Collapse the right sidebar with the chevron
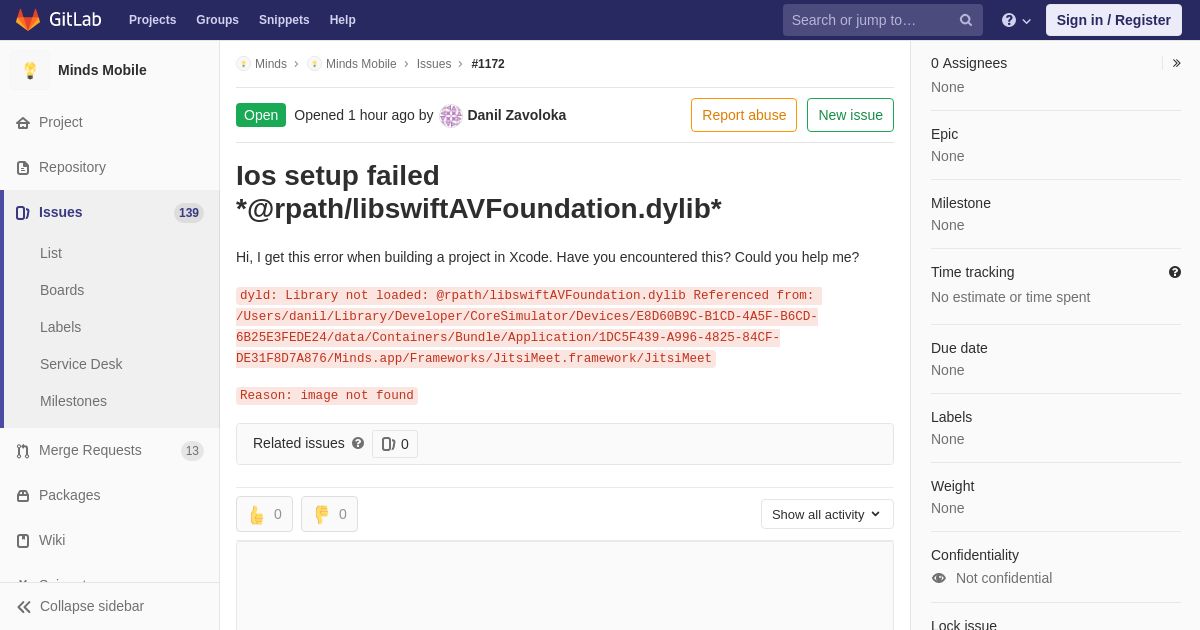The width and height of the screenshot is (1200, 630). 1176,63
